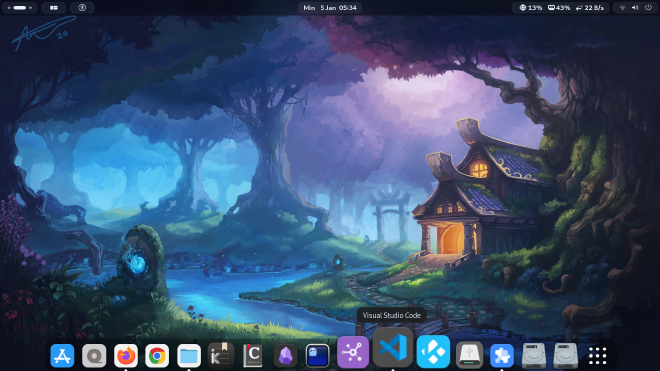
Task: Launch Calibre book icon with letter C
Action: click(253, 355)
